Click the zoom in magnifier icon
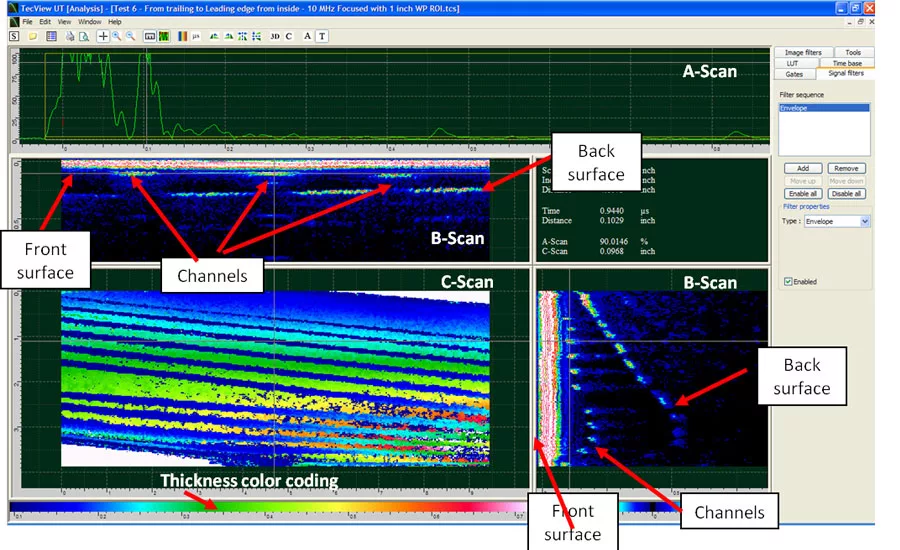900x550 pixels. [x=117, y=36]
